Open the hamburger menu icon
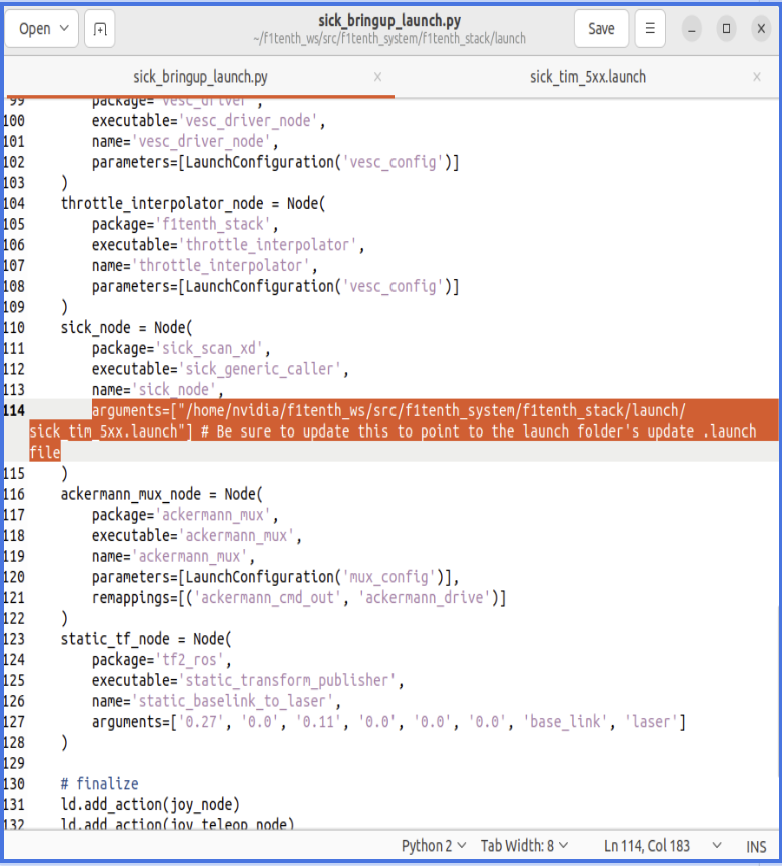Image resolution: width=782 pixels, height=866 pixels. 650,29
